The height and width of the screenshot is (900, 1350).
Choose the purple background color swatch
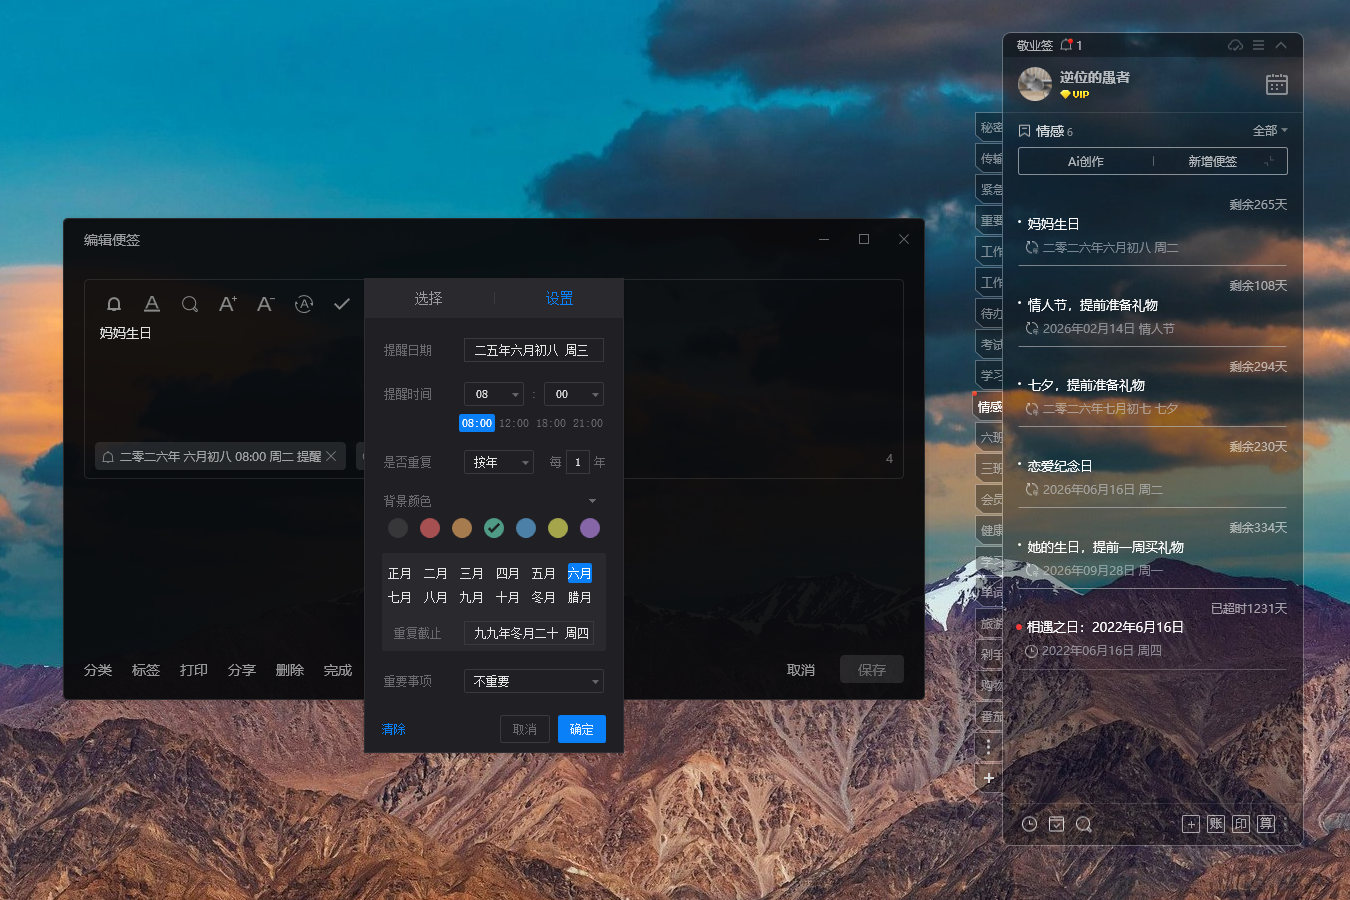tap(590, 528)
